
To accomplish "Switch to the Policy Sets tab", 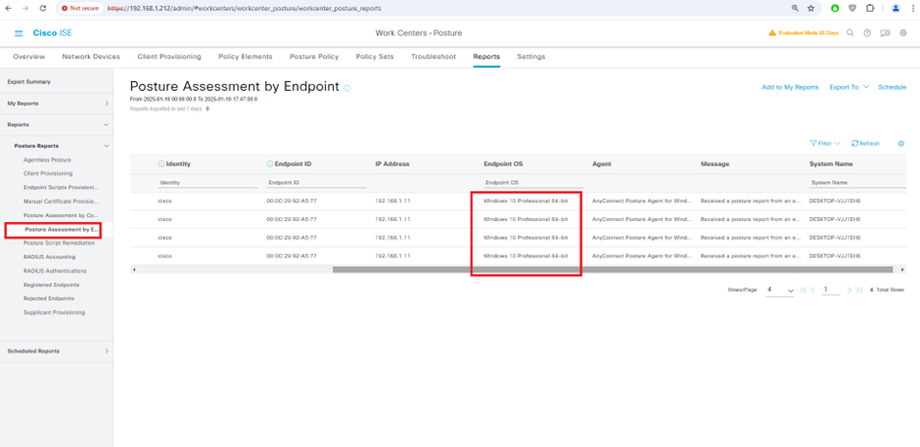I will pos(375,57).
